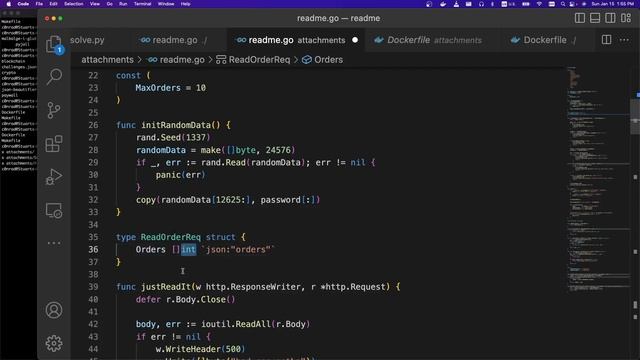This screenshot has height=360, width=640.
Task: Toggle the secondary side bar layout icon
Action: [x=610, y=18]
